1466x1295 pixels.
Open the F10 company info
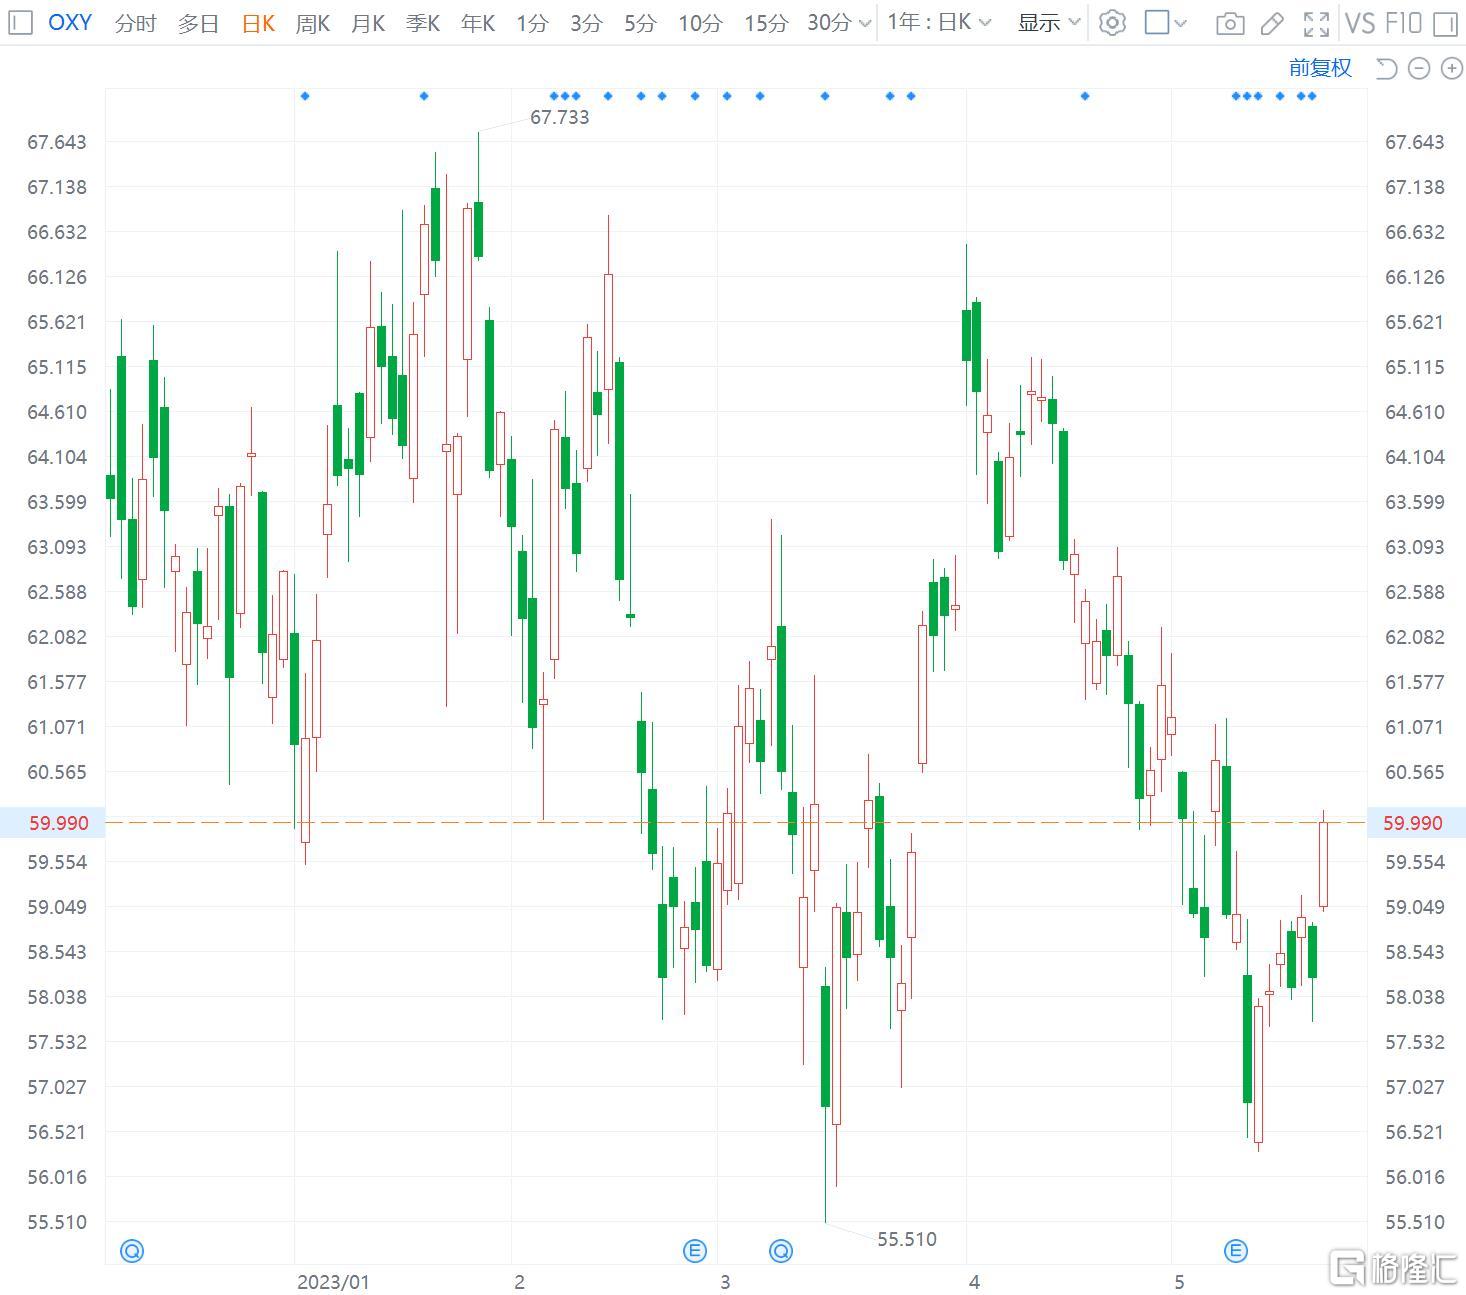(1403, 22)
